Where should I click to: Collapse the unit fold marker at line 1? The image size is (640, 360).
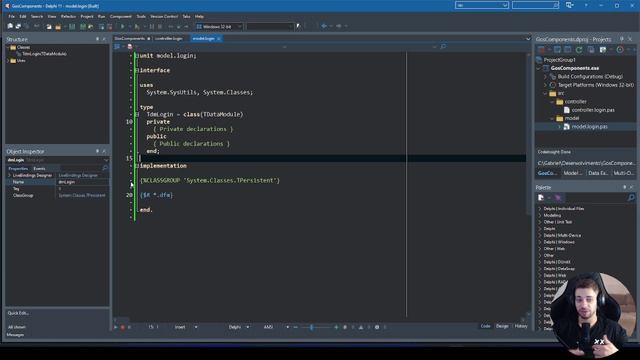[137, 56]
